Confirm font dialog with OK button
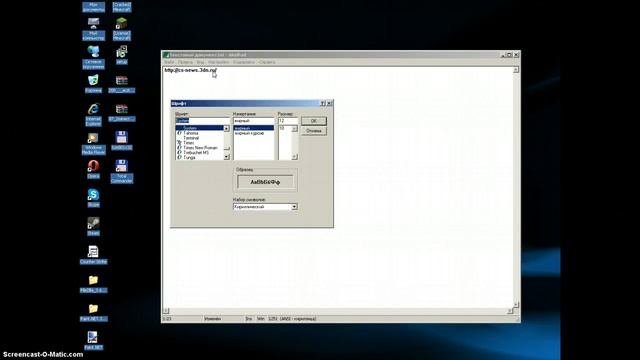Screen dimensions: 640x360 pyautogui.click(x=313, y=121)
